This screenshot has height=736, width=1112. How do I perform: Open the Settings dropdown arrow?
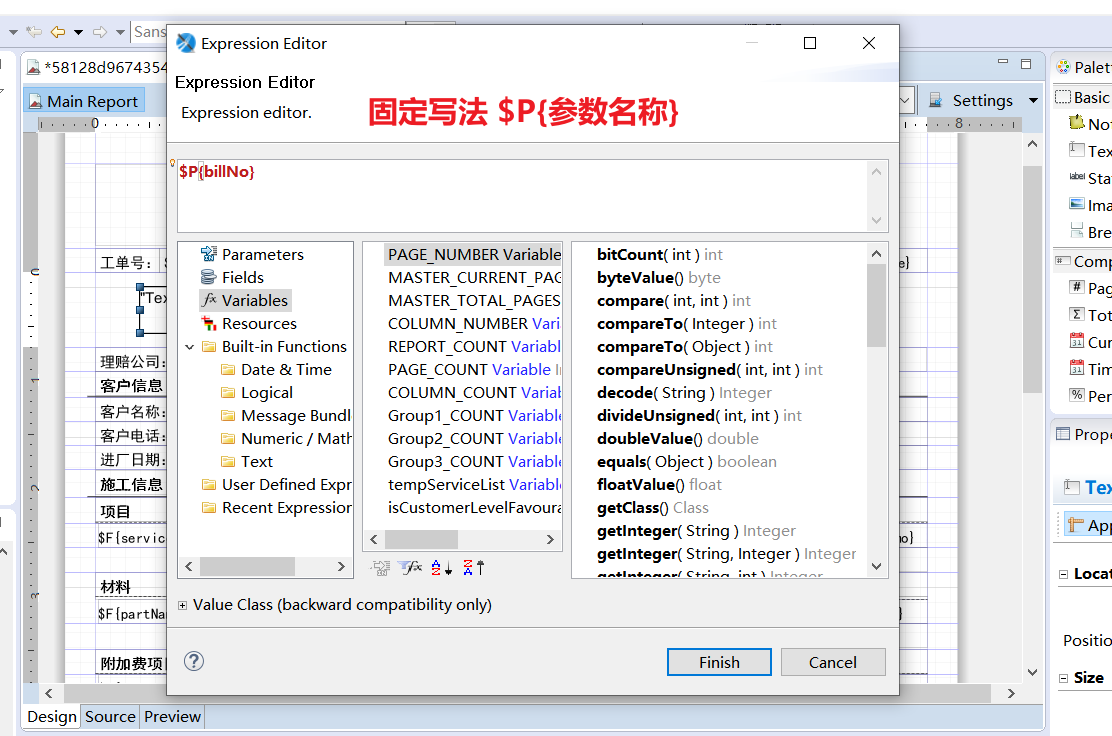point(1033,101)
